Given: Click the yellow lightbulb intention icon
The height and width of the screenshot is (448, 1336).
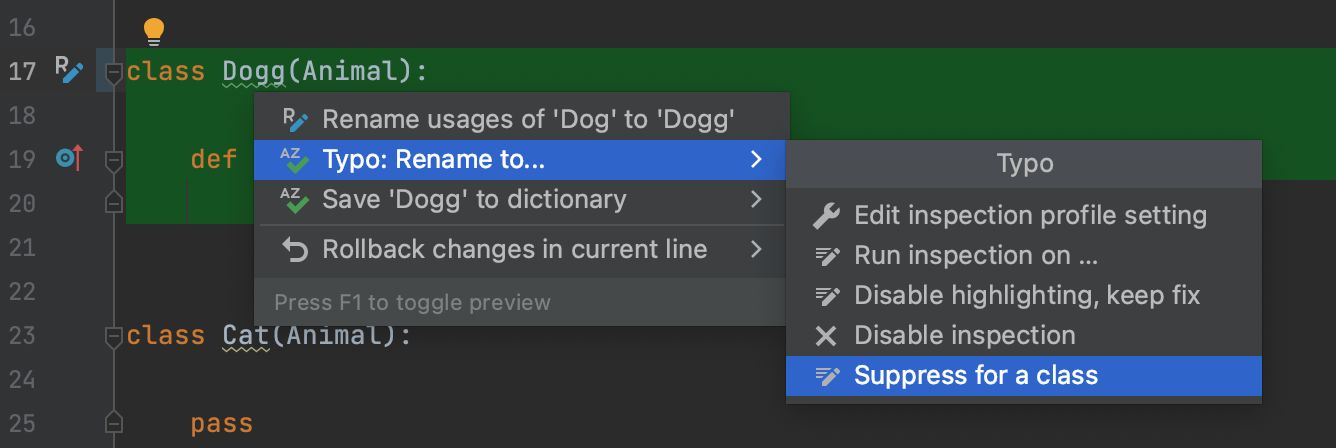Looking at the screenshot, I should coord(153,31).
